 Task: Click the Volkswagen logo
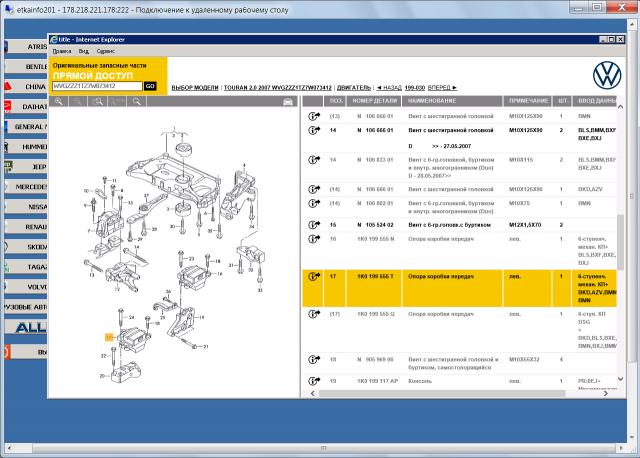(x=607, y=75)
